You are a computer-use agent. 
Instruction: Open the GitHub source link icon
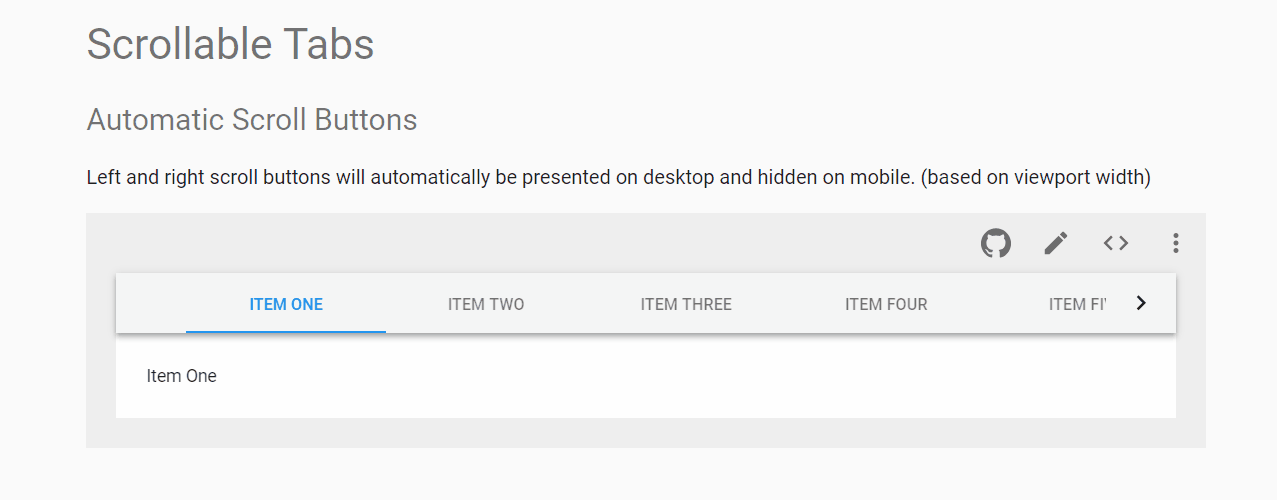click(995, 243)
